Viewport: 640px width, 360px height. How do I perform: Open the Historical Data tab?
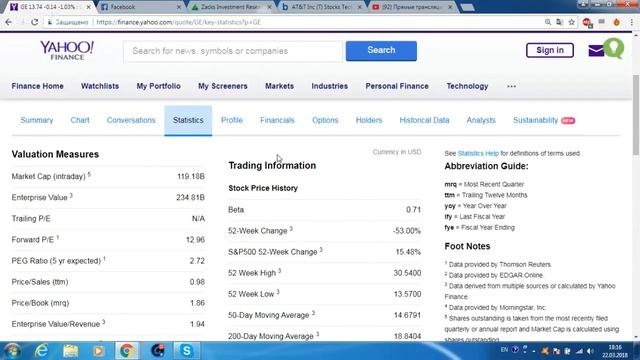pos(424,120)
